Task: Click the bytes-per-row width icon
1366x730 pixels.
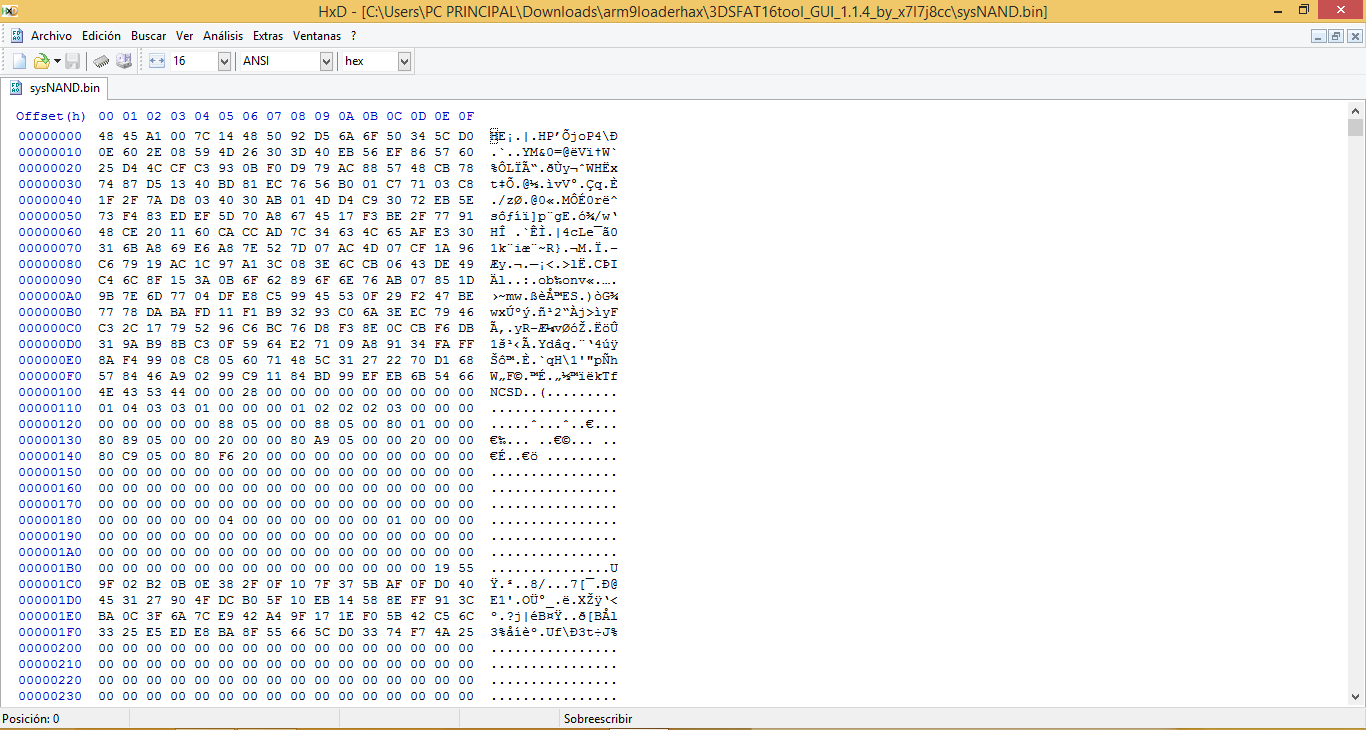Action: coord(156,61)
